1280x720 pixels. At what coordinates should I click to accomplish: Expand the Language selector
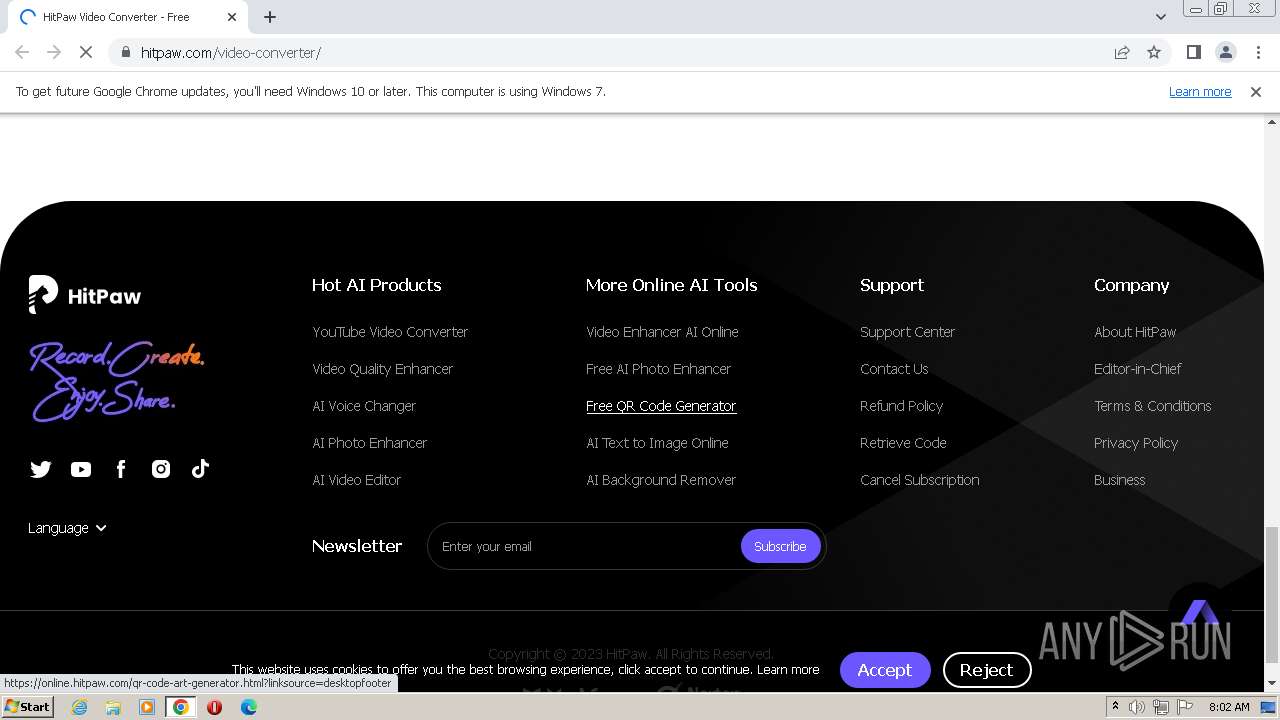[x=67, y=528]
